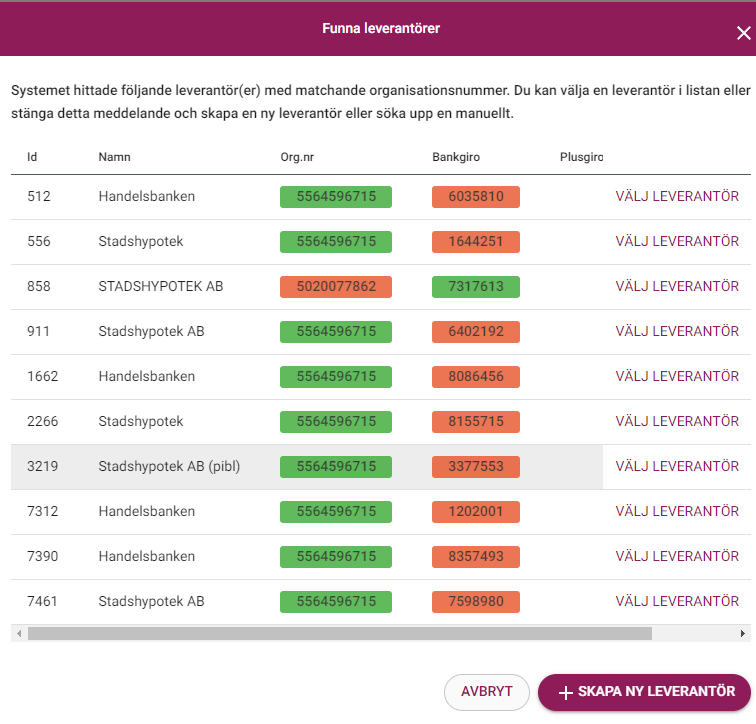Select the name Stadshypotek AB (pibl)
This screenshot has width=756, height=724.
pos(169,467)
